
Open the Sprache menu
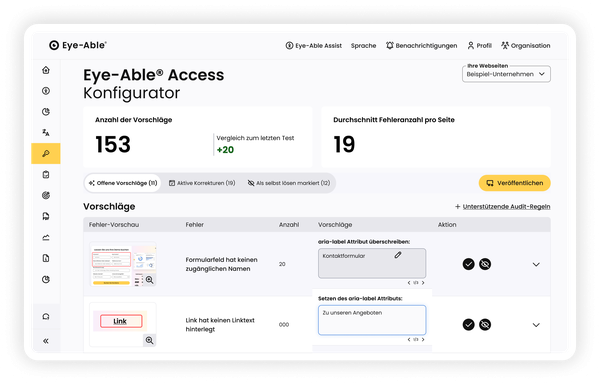point(364,46)
